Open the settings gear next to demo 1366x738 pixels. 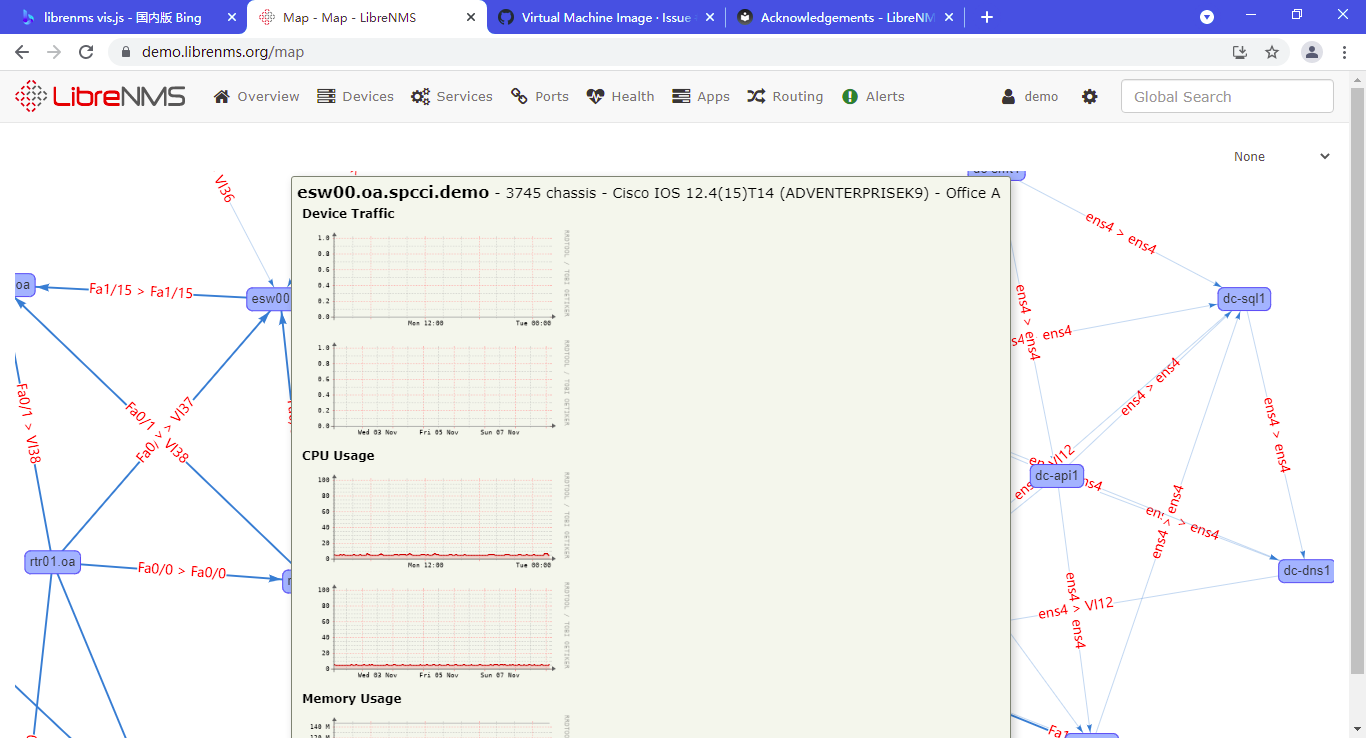click(x=1089, y=96)
